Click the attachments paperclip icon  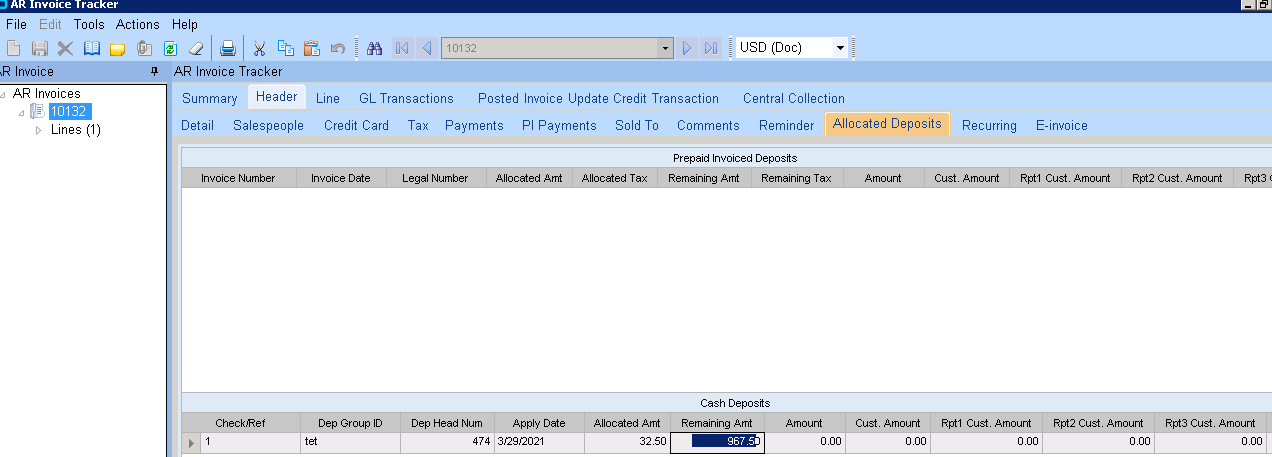pos(144,48)
